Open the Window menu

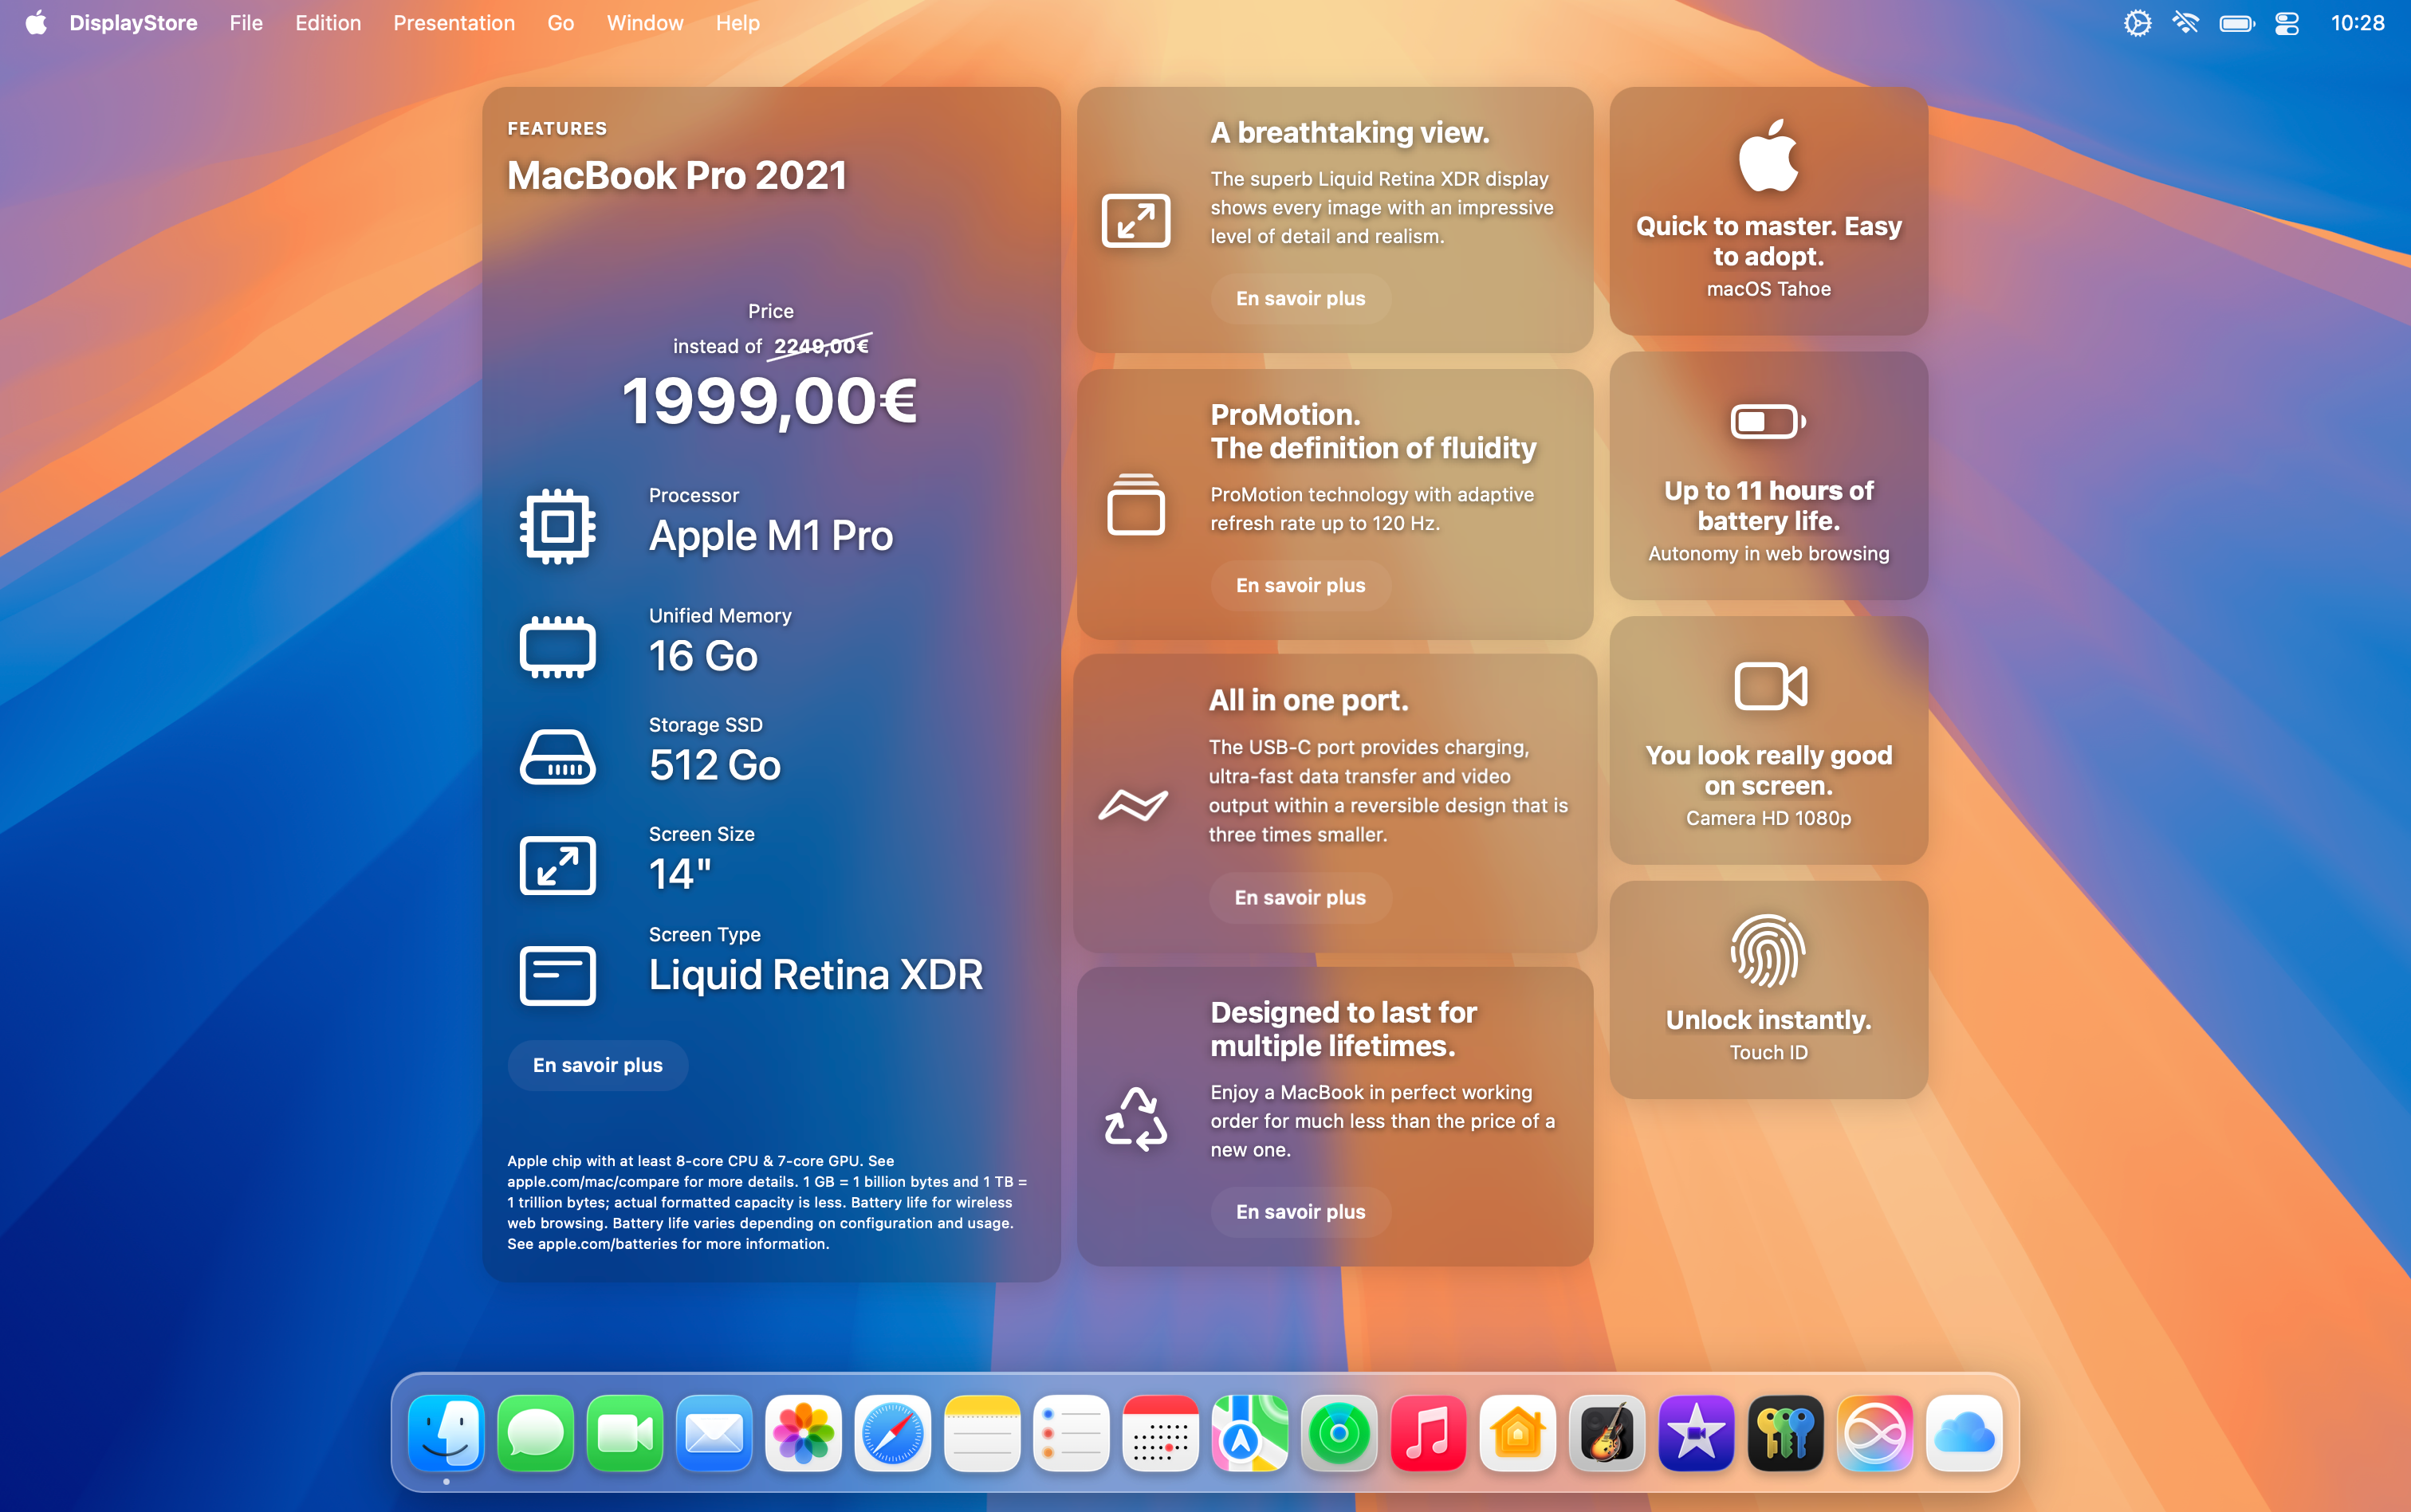click(x=645, y=23)
